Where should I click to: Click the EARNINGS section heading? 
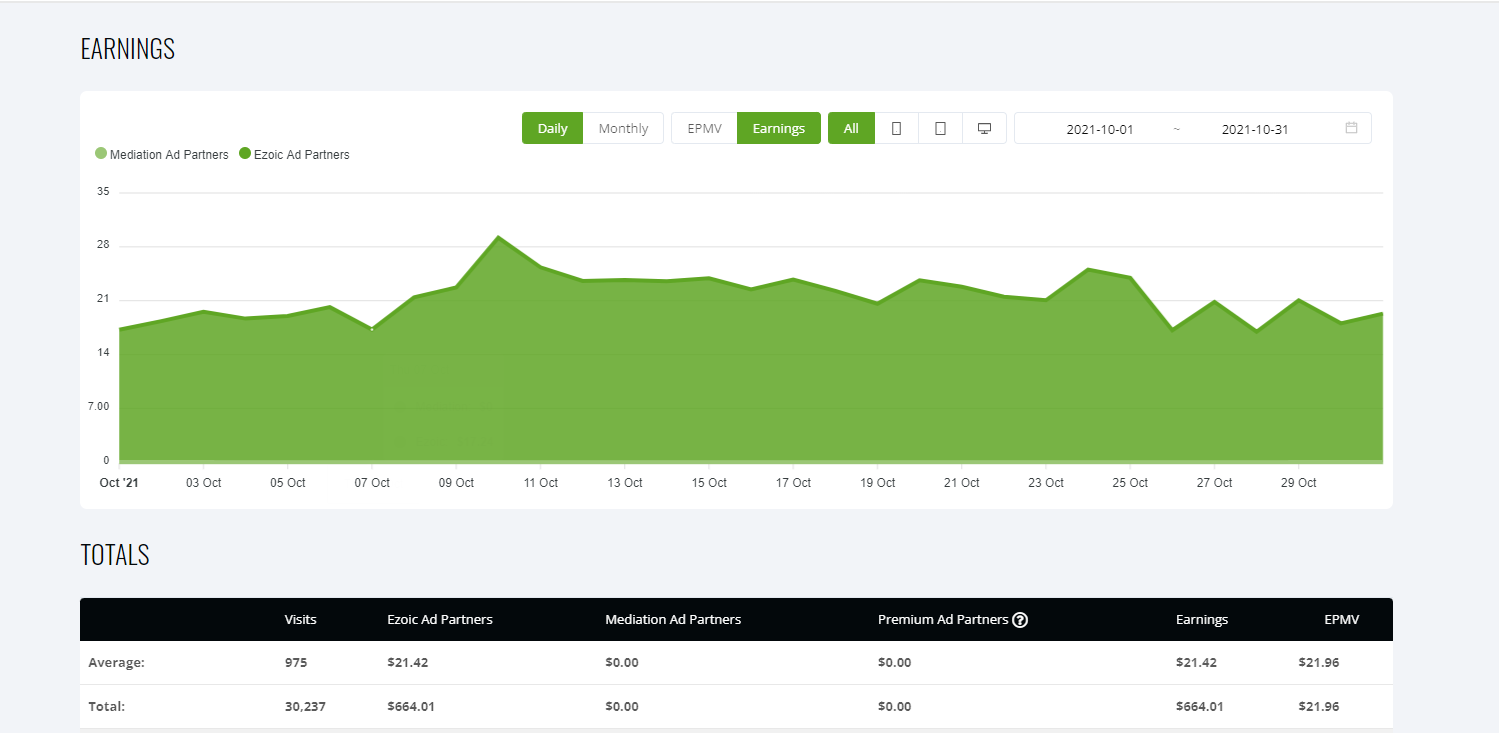[128, 48]
